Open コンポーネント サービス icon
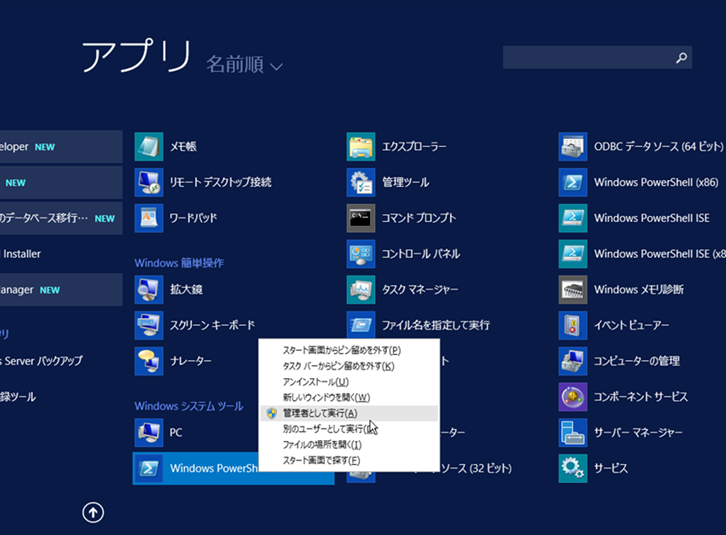Viewport: 726px width, 535px height. click(x=573, y=397)
